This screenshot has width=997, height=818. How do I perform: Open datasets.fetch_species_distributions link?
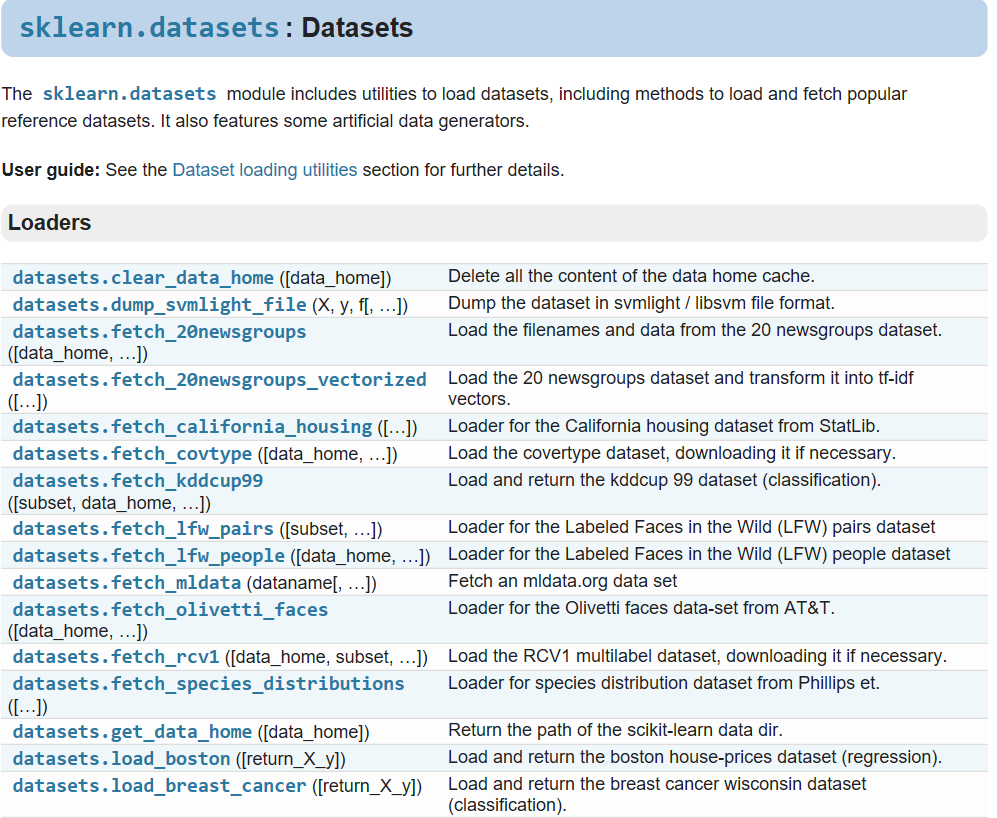208,684
